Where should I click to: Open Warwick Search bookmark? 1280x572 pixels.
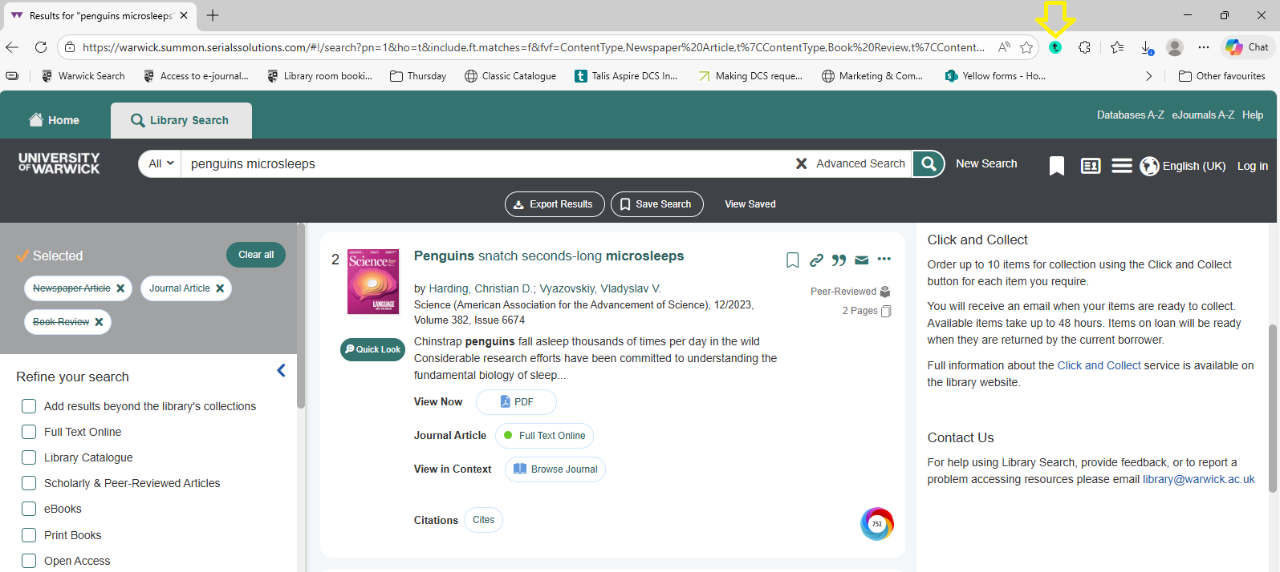coord(83,76)
